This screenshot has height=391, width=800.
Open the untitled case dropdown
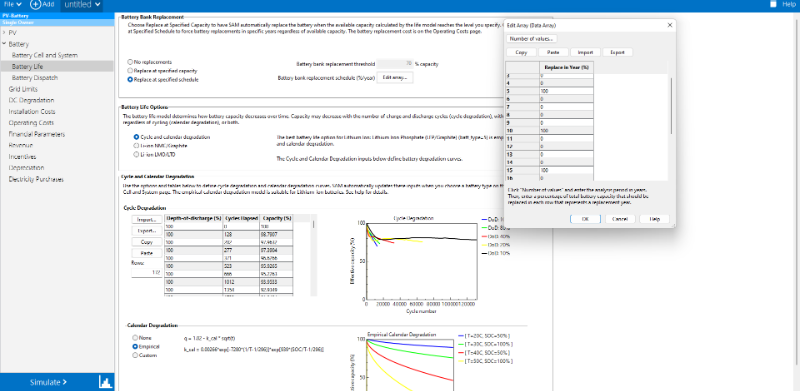point(81,5)
